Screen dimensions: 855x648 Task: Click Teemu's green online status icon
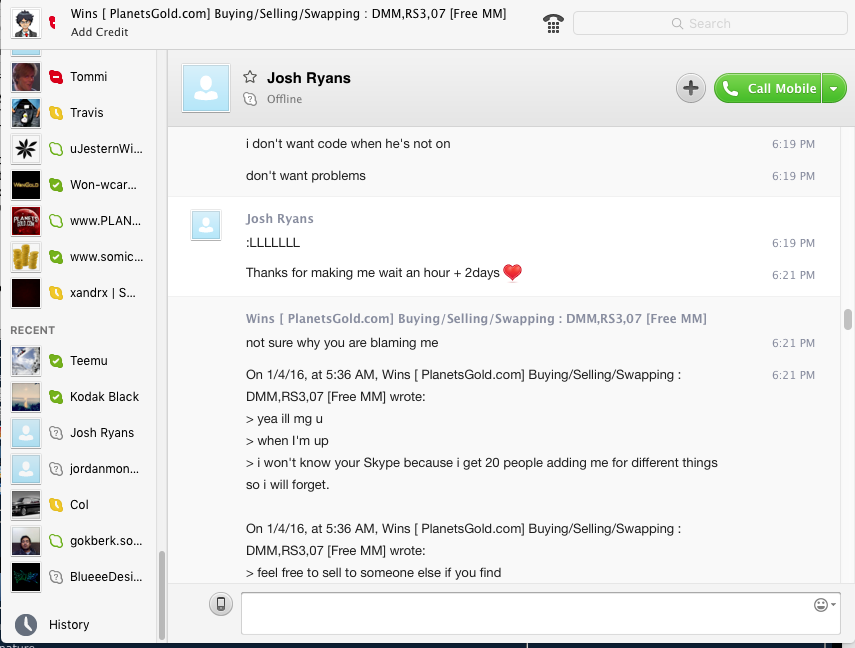[56, 361]
